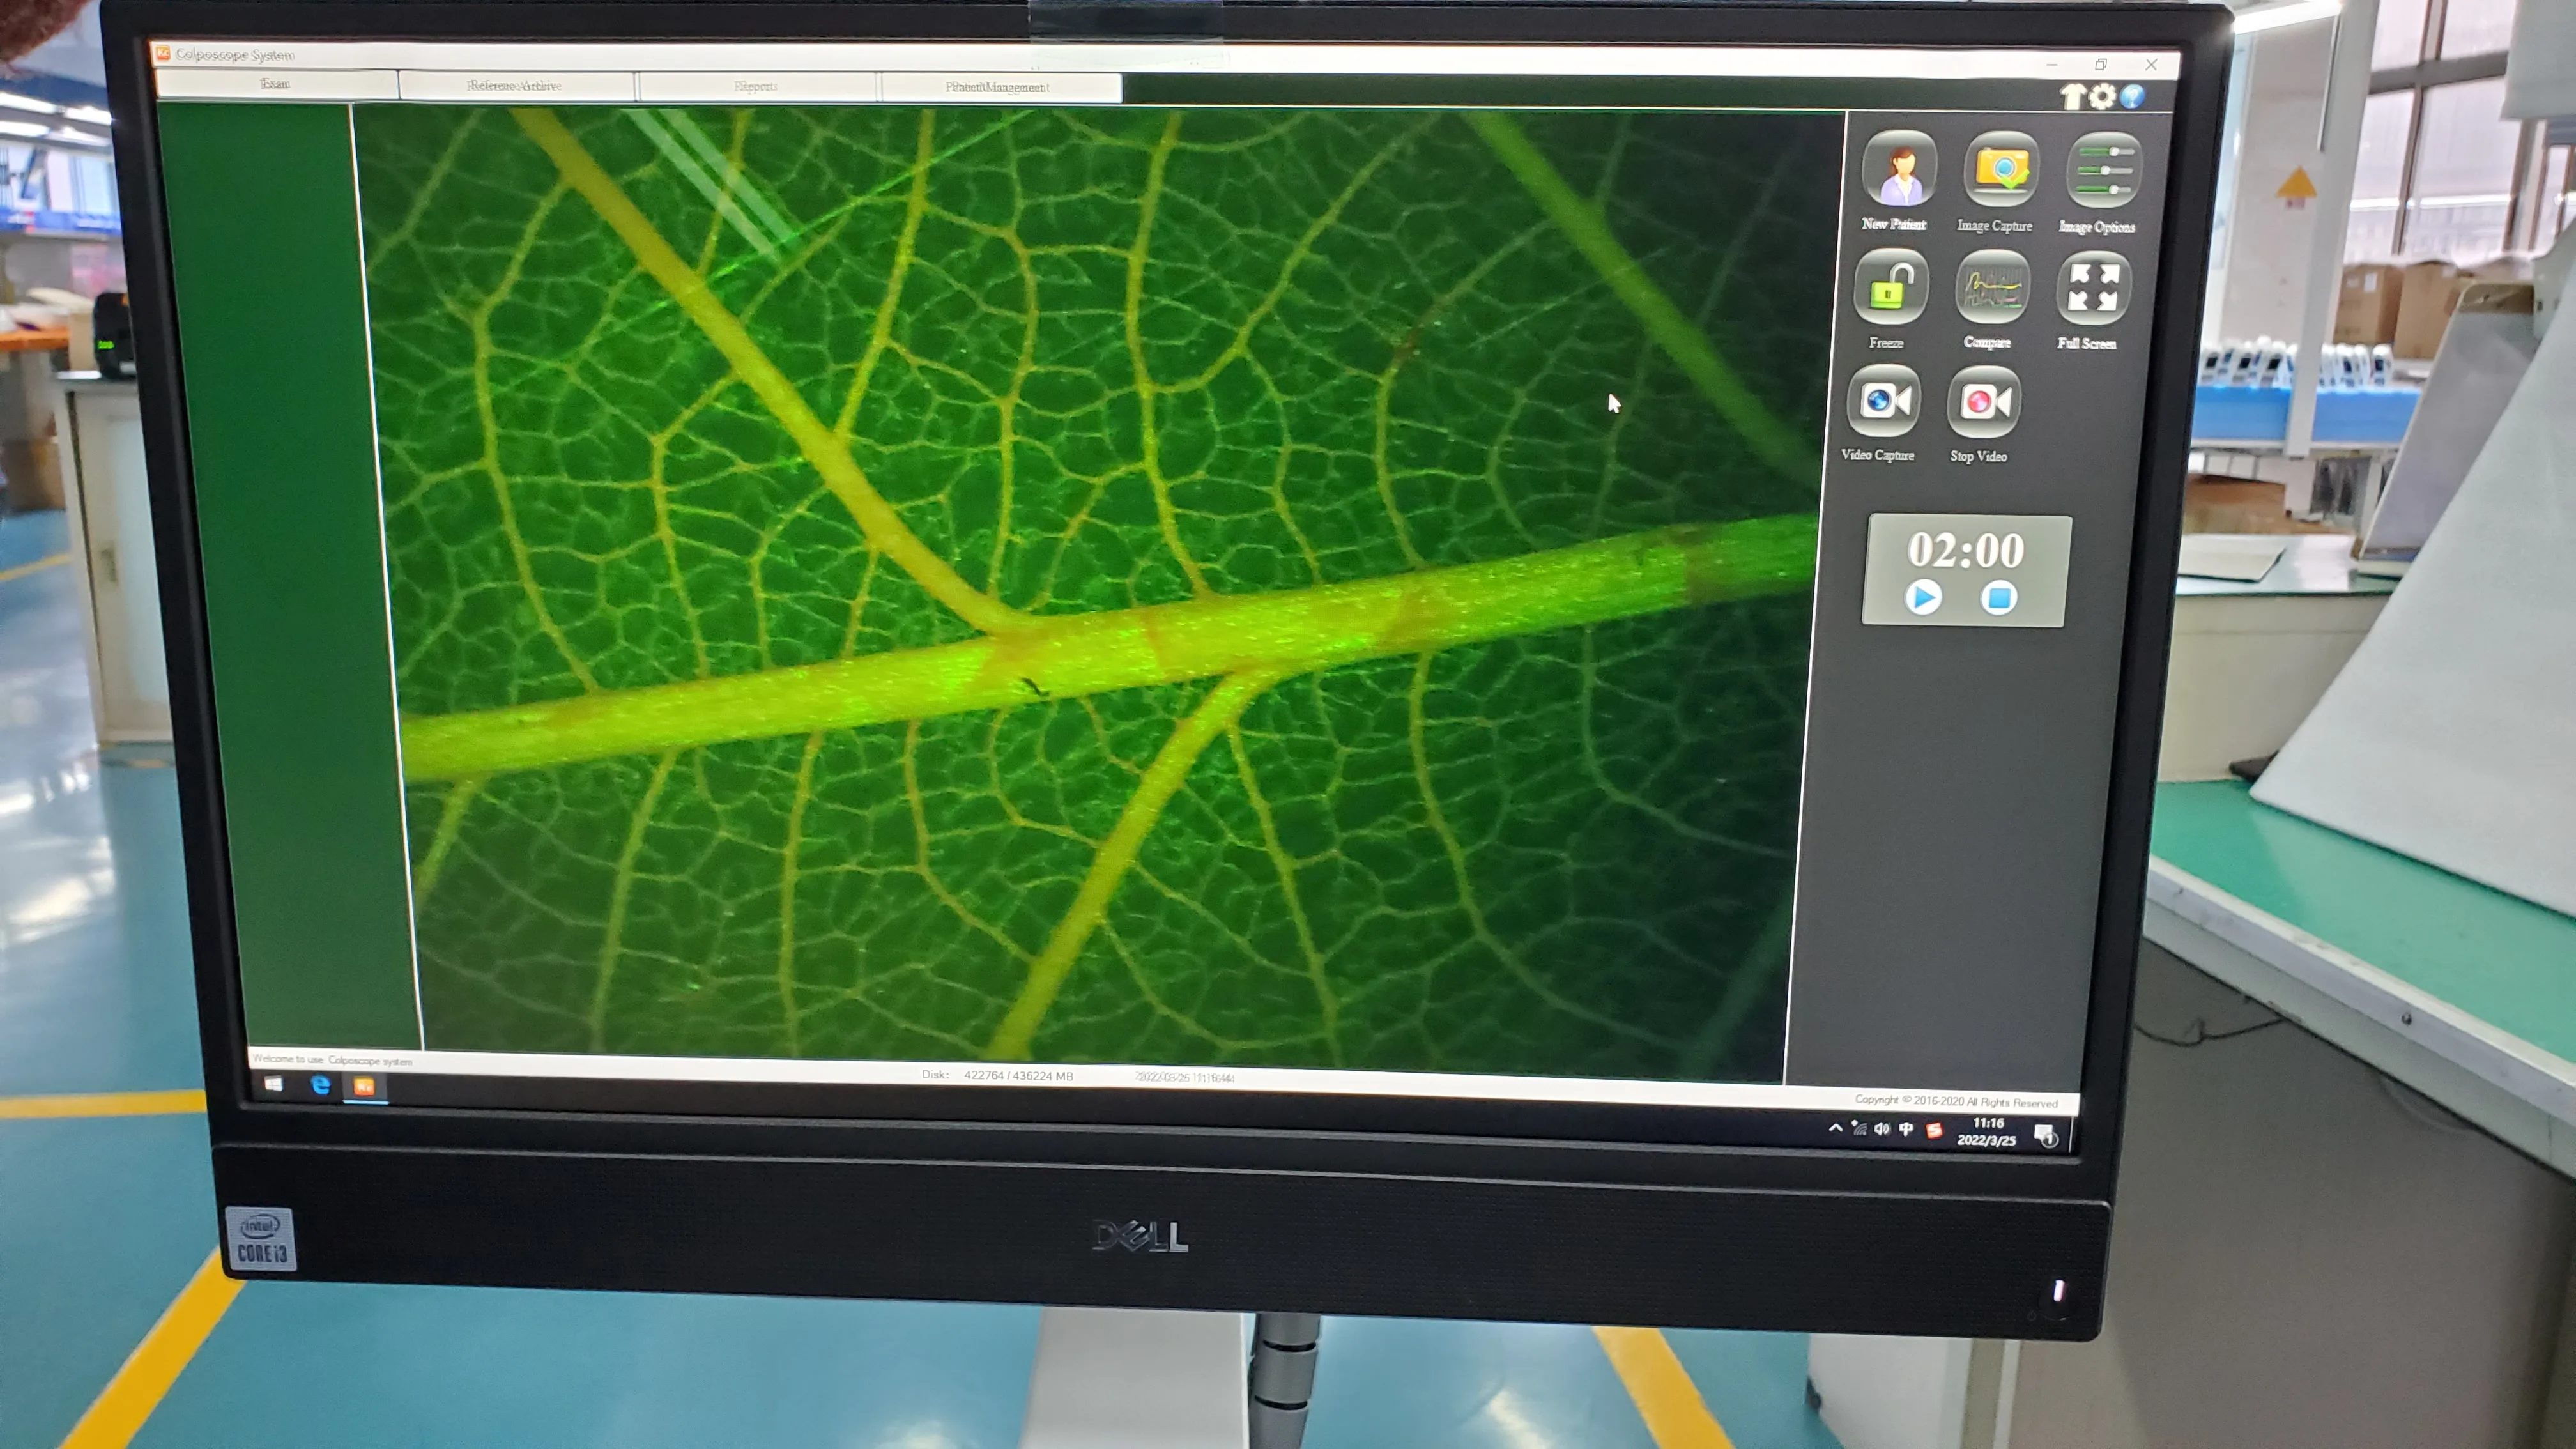
Task: Switch to the Exam tab
Action: 276,84
